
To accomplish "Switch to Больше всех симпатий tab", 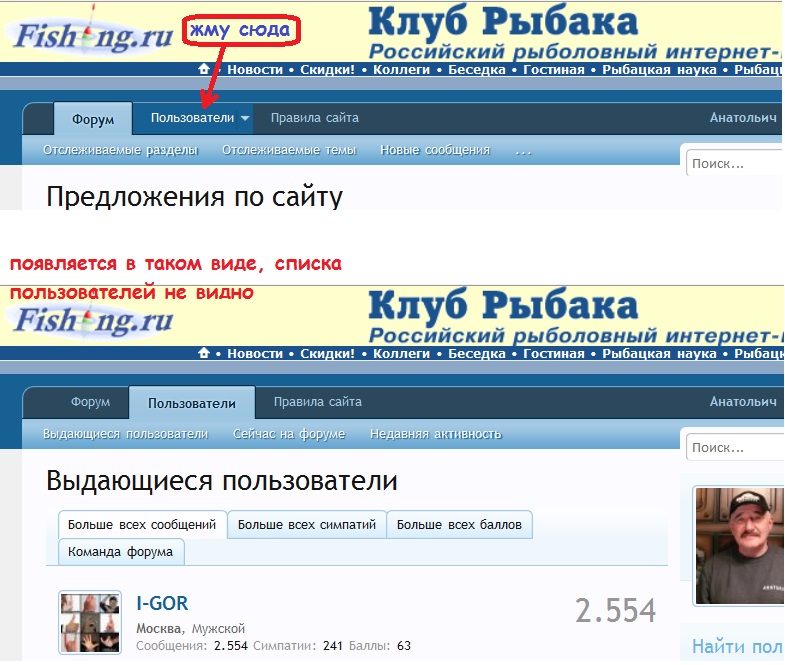I will click(307, 524).
